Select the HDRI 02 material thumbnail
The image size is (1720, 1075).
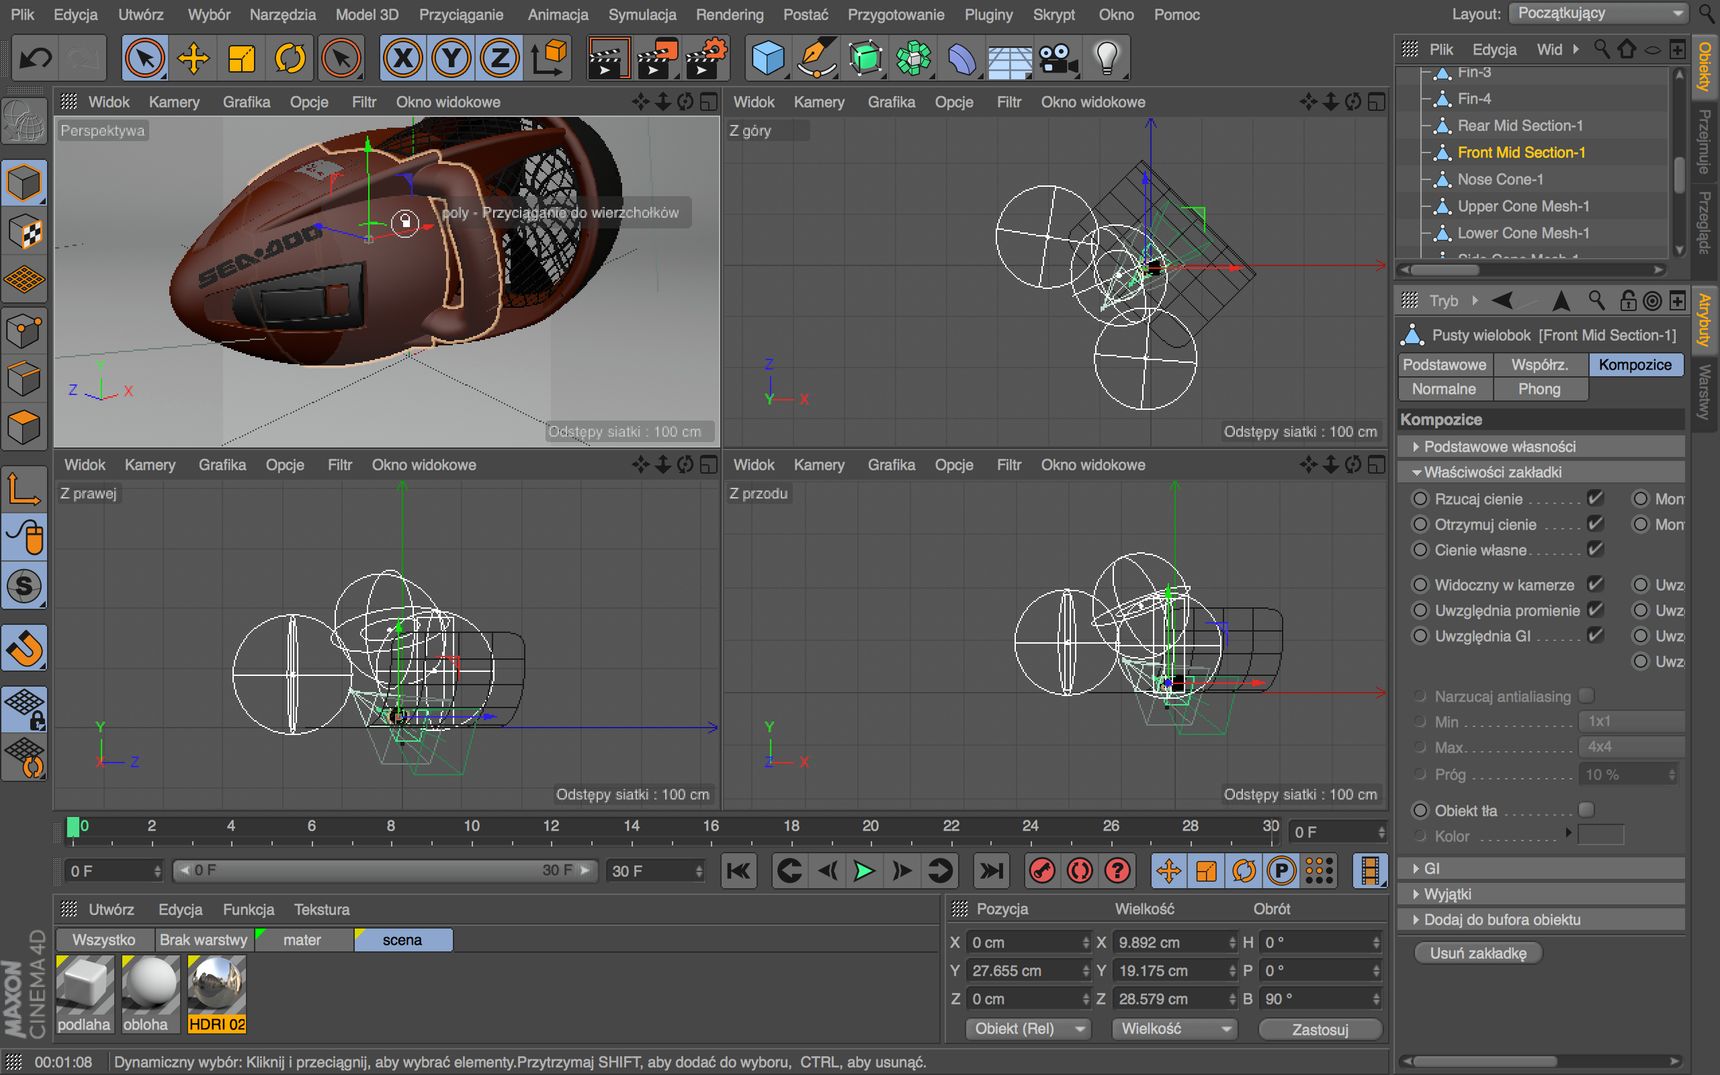pos(216,994)
